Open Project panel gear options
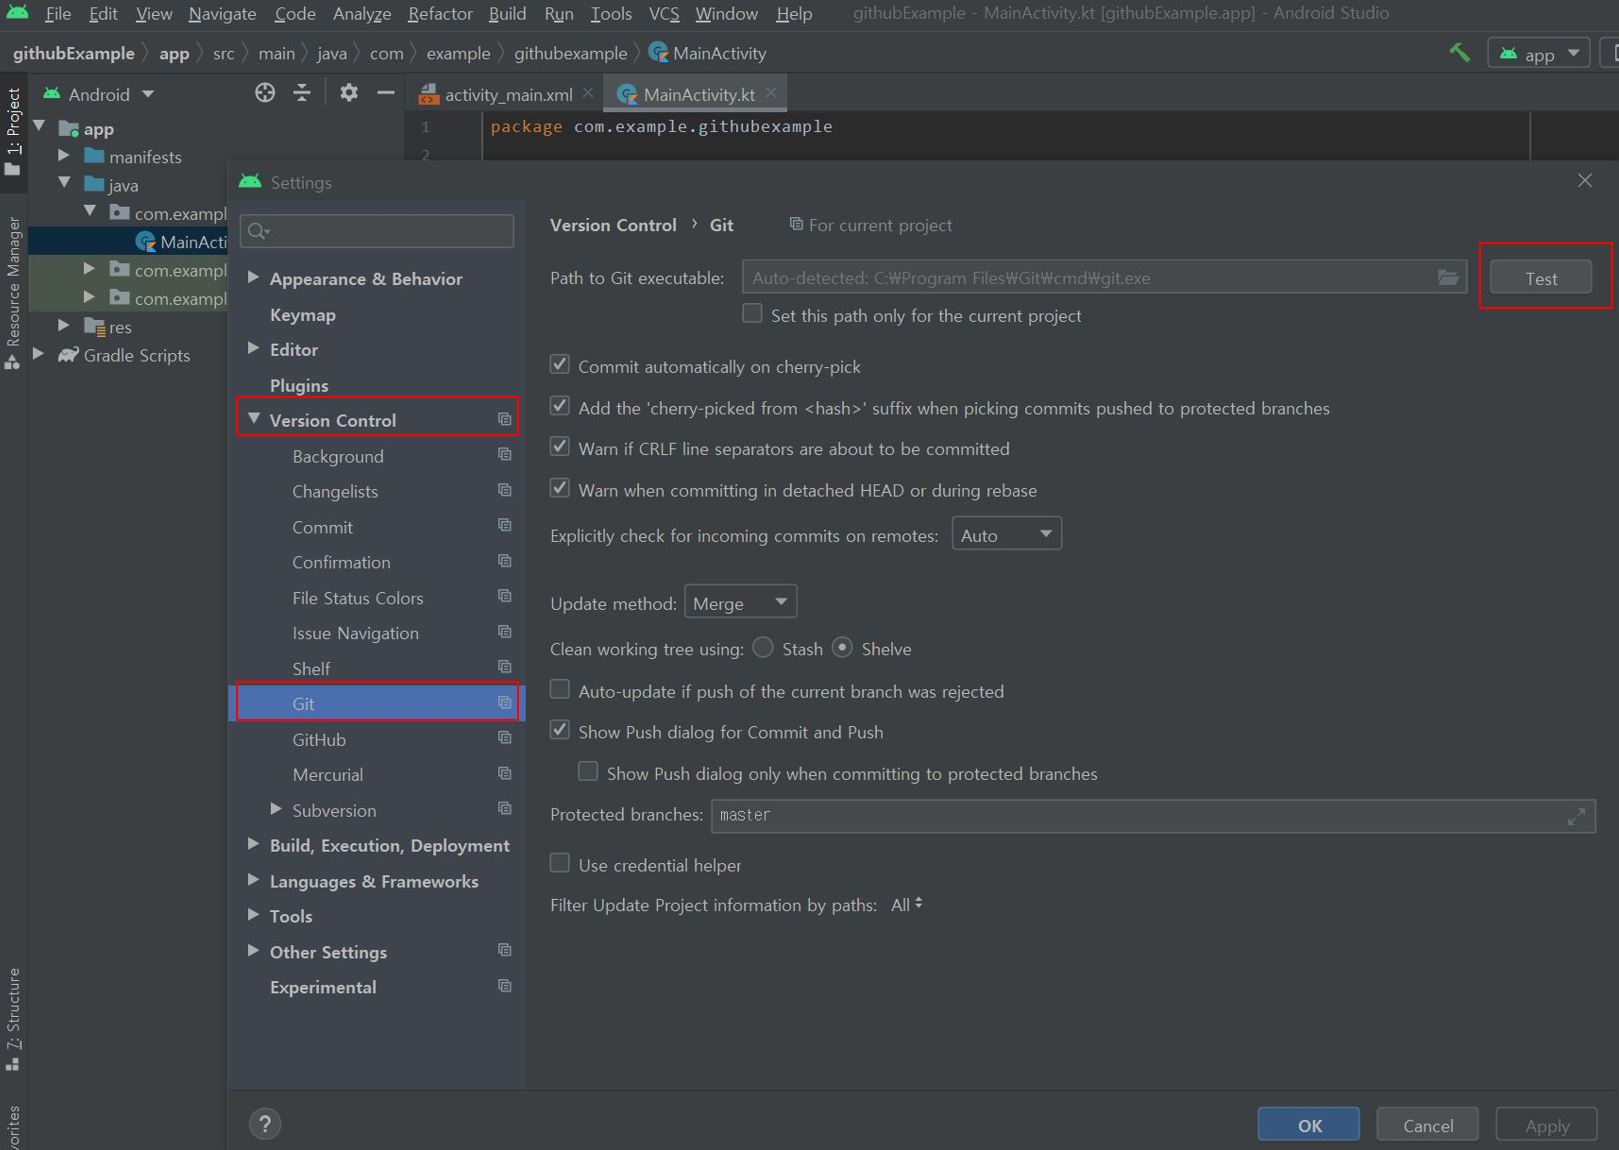Screen dimensions: 1619x1150 pyautogui.click(x=348, y=93)
